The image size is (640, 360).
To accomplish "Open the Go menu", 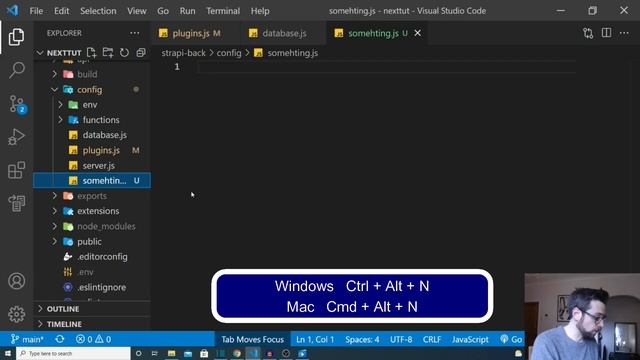I will coord(163,11).
